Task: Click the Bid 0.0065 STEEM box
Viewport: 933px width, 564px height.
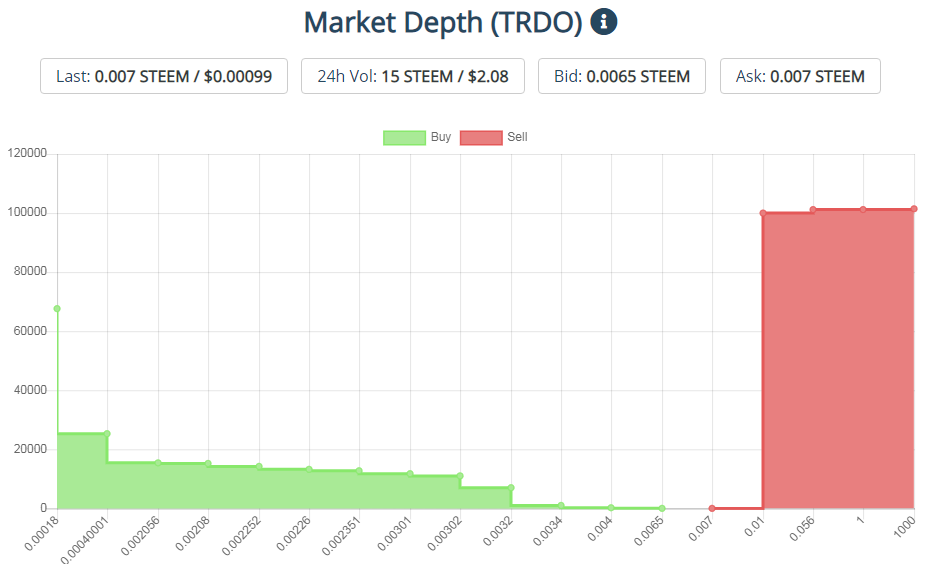Action: 622,76
